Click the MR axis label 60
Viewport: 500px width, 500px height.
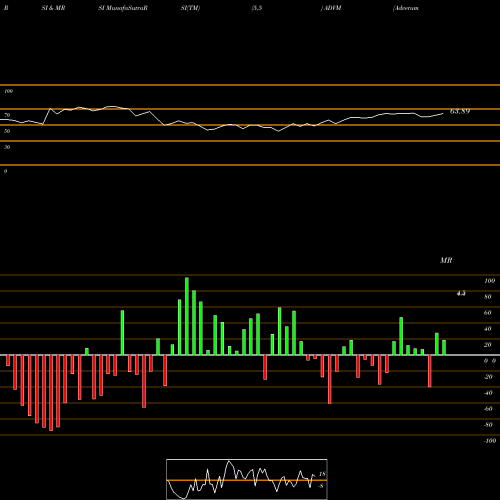pos(488,313)
